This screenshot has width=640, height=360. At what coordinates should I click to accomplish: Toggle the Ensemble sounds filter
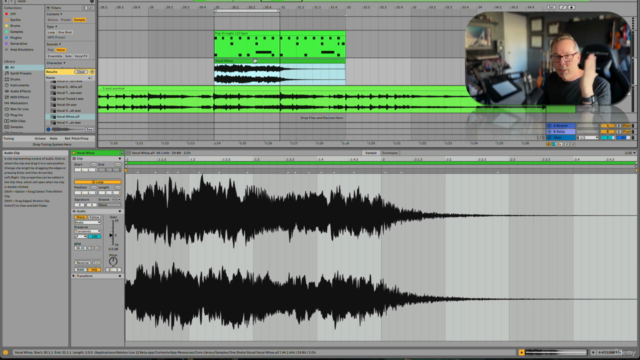55,56
